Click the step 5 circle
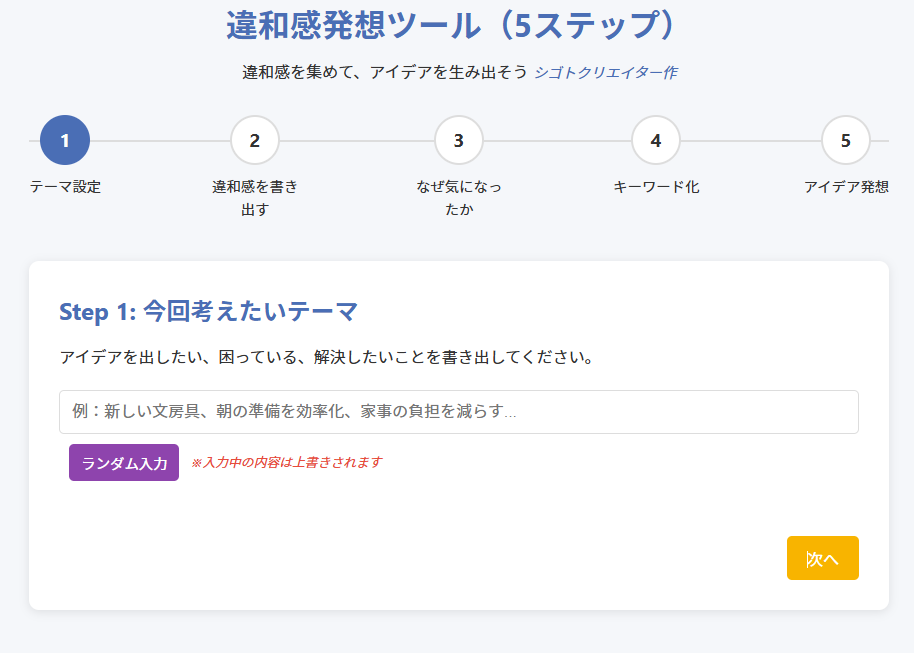The image size is (914, 653). click(x=846, y=140)
